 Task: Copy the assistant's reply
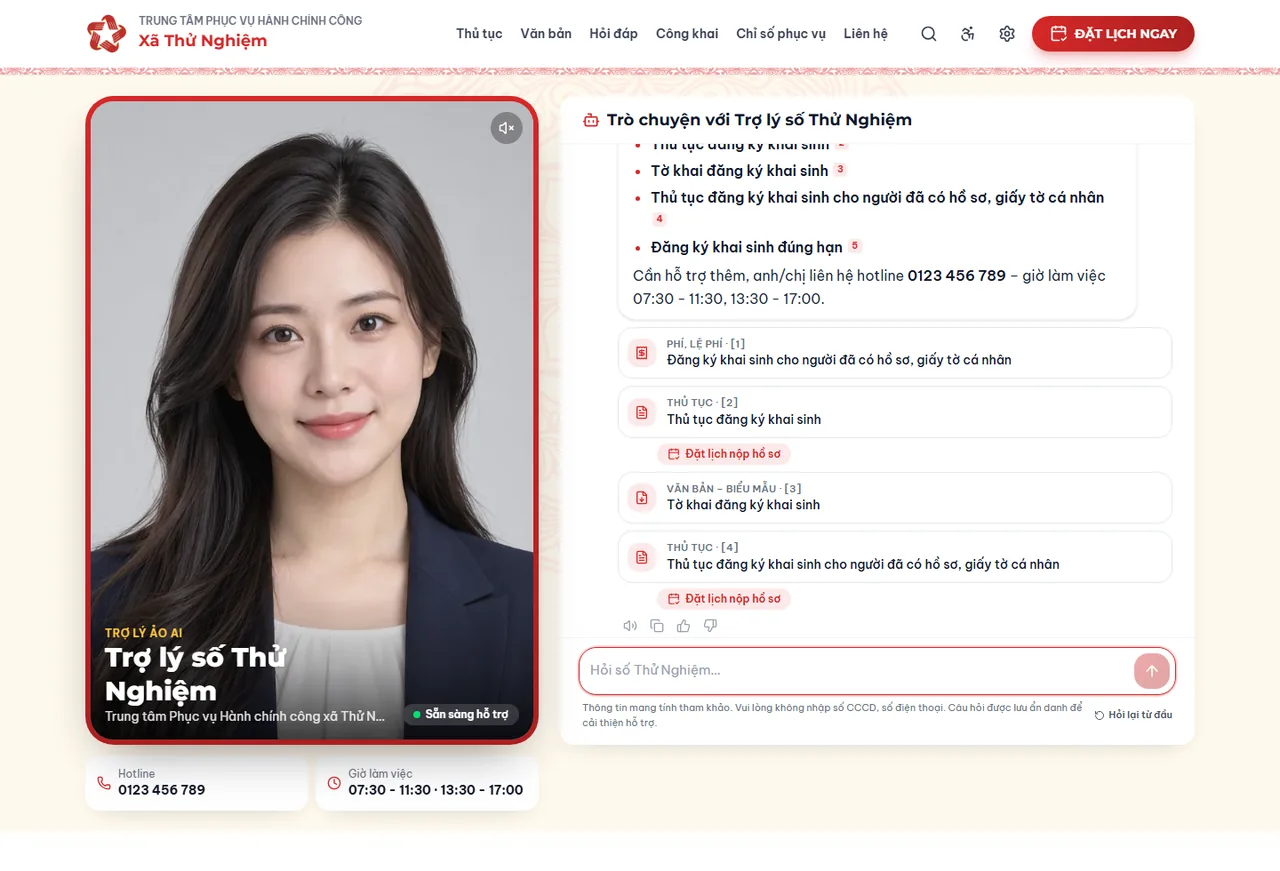point(657,626)
